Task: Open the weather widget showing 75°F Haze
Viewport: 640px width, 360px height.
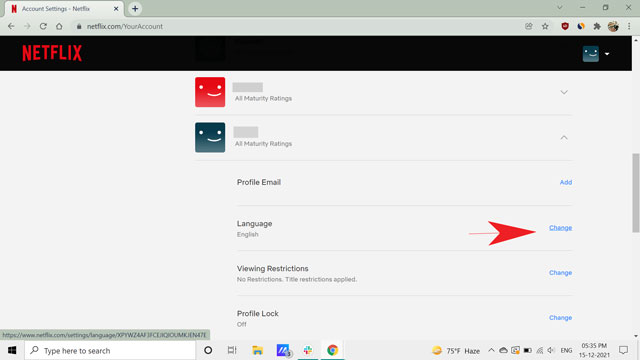Action: tap(456, 351)
